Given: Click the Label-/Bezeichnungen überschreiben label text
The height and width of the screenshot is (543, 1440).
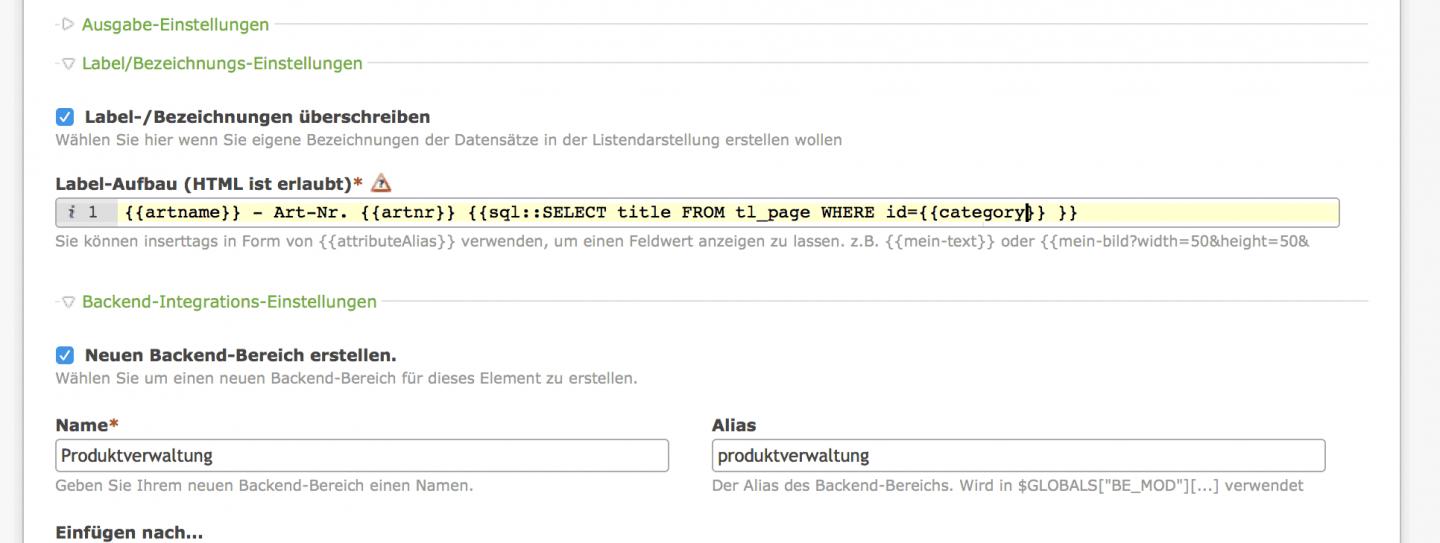Looking at the screenshot, I should click(257, 117).
